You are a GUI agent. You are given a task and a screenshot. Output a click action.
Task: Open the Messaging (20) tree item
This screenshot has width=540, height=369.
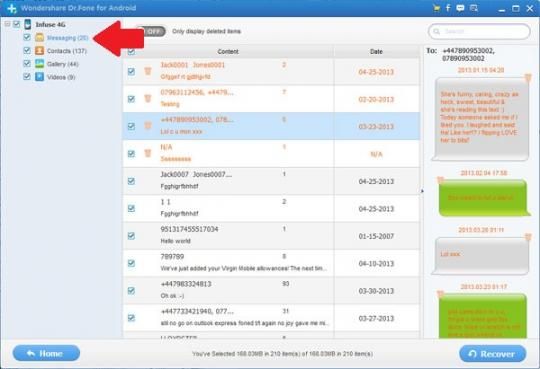(x=68, y=38)
